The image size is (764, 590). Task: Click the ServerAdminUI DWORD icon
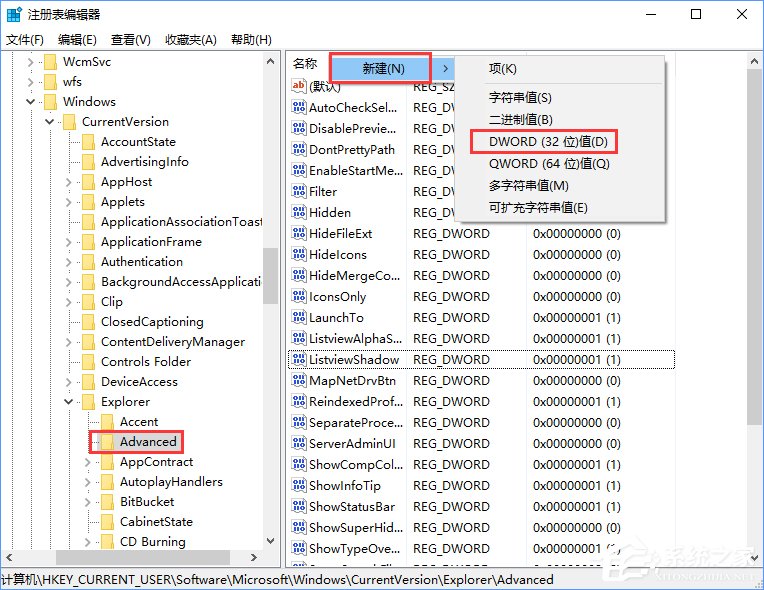[298, 443]
